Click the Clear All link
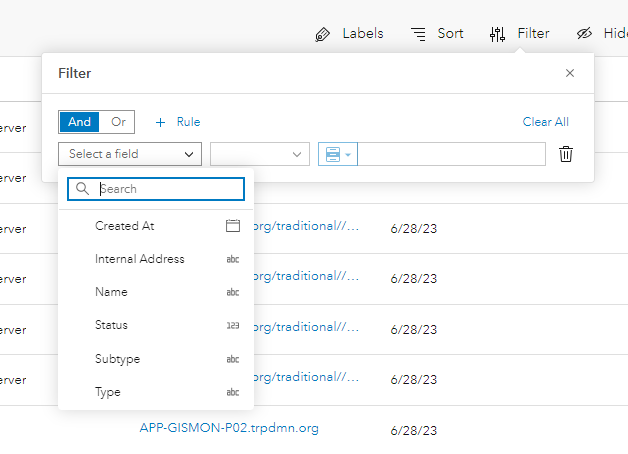 [x=545, y=122]
